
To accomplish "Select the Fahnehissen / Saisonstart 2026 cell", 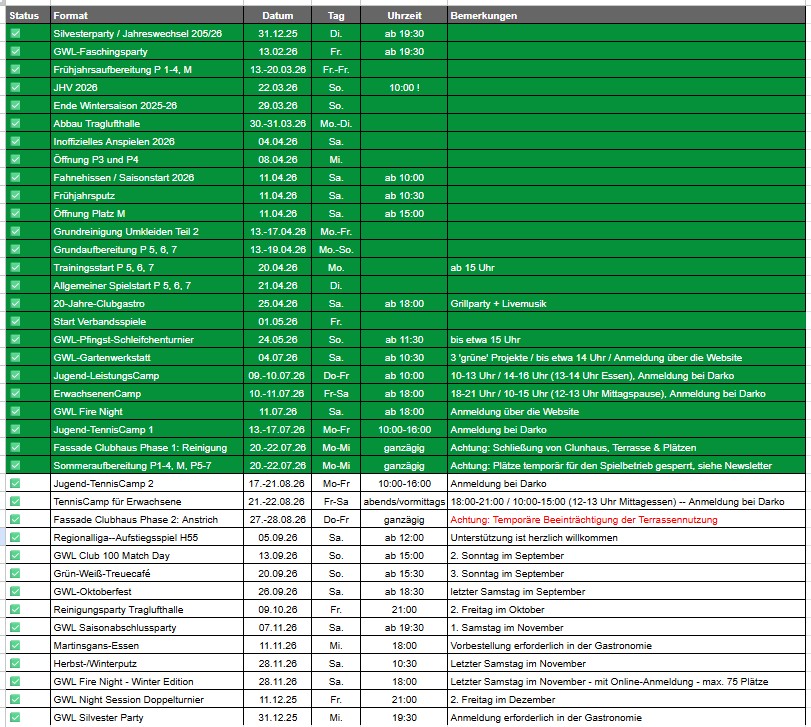I will tap(147, 177).
